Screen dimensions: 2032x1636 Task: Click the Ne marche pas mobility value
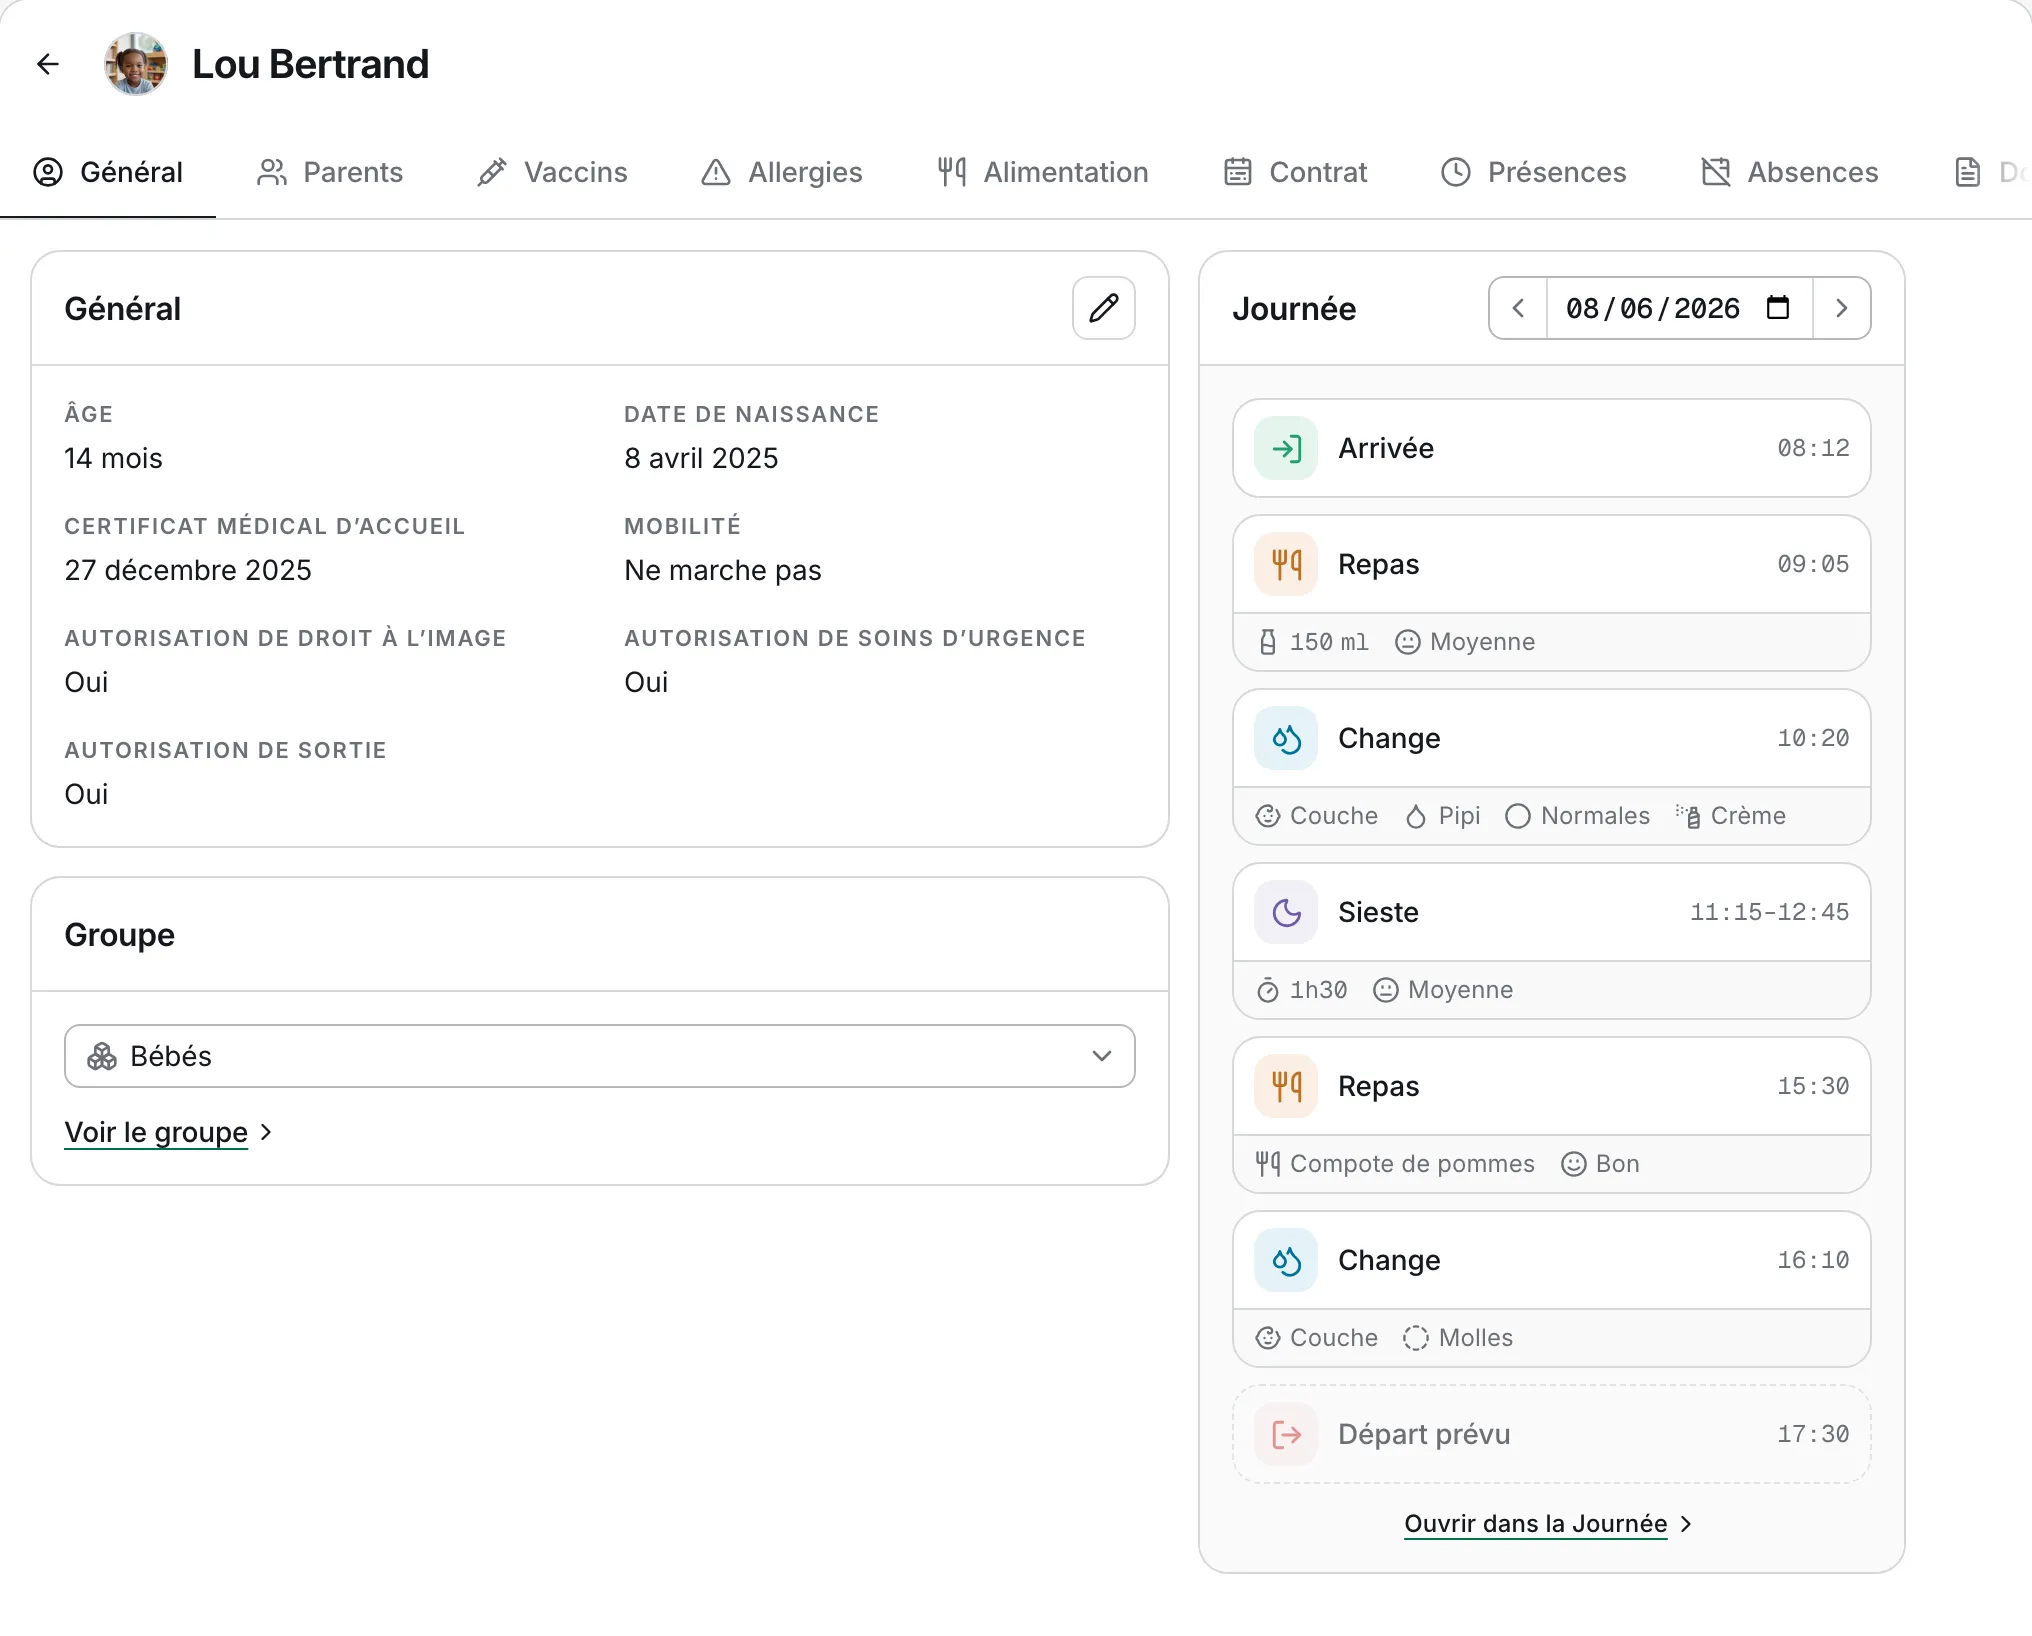(723, 570)
